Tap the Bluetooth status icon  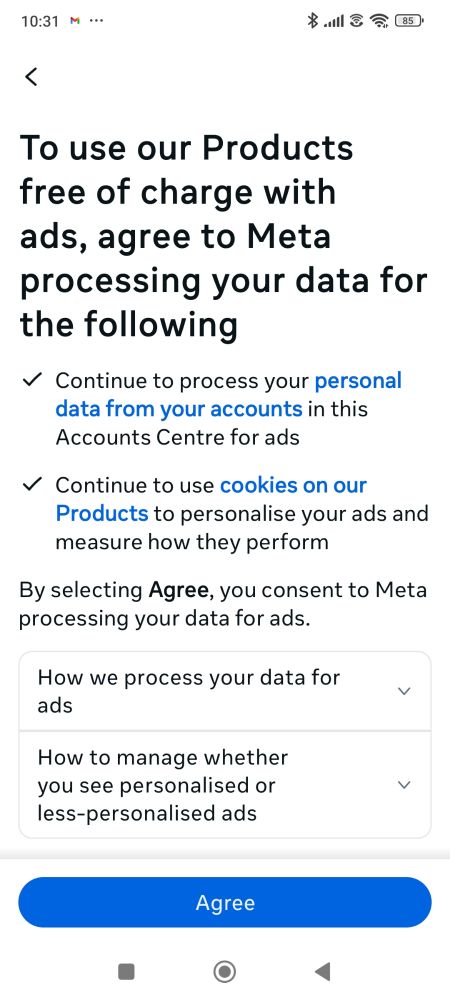pyautogui.click(x=312, y=21)
